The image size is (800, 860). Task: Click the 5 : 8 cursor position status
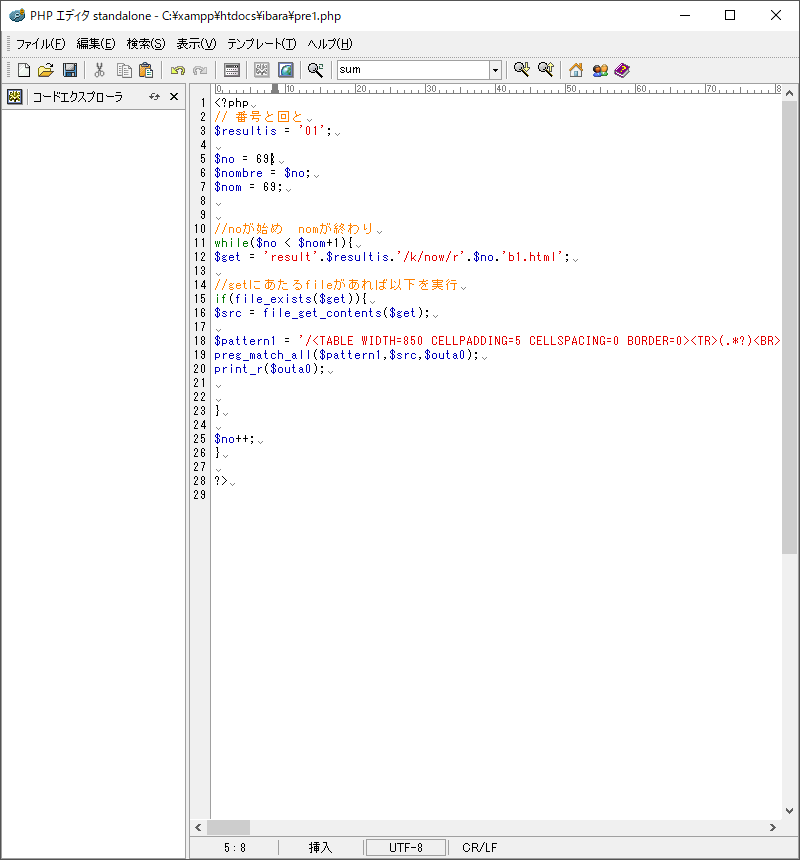tap(235, 847)
